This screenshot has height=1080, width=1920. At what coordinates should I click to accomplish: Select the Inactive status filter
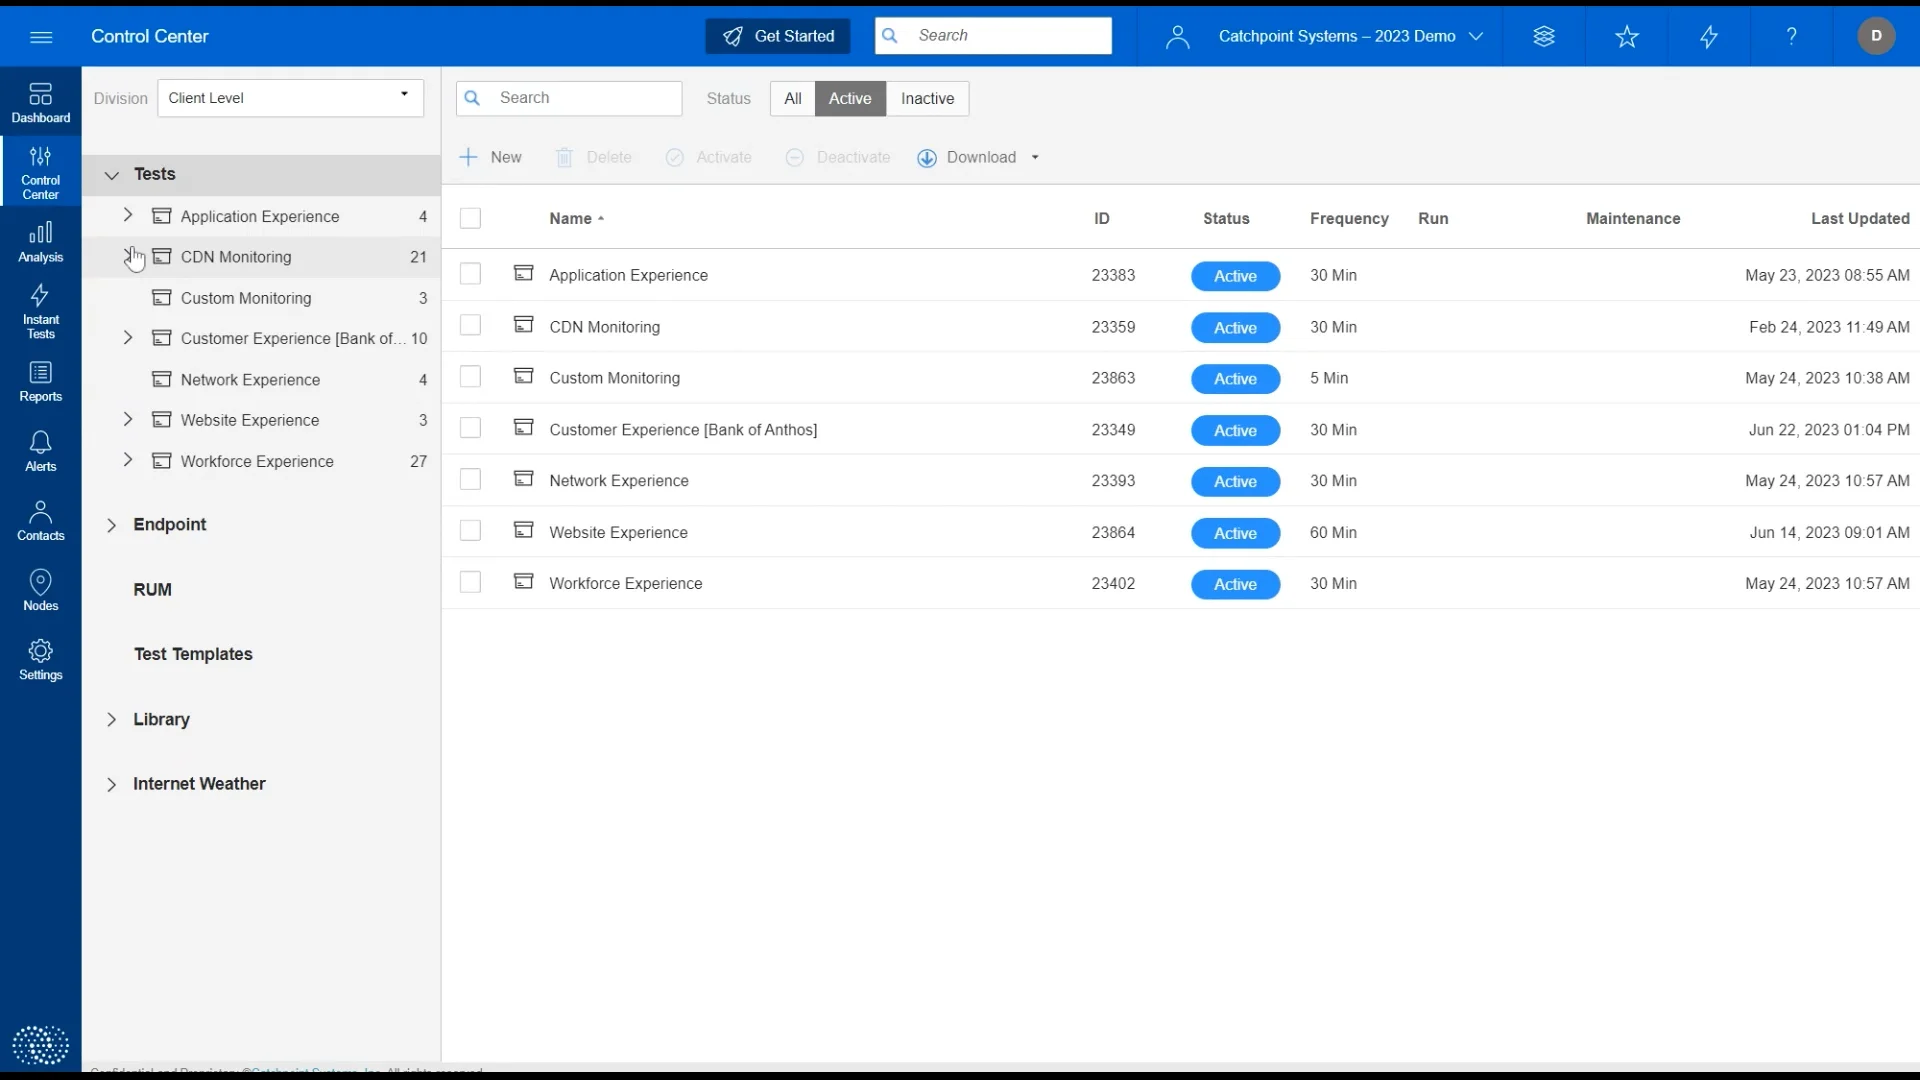coord(927,98)
